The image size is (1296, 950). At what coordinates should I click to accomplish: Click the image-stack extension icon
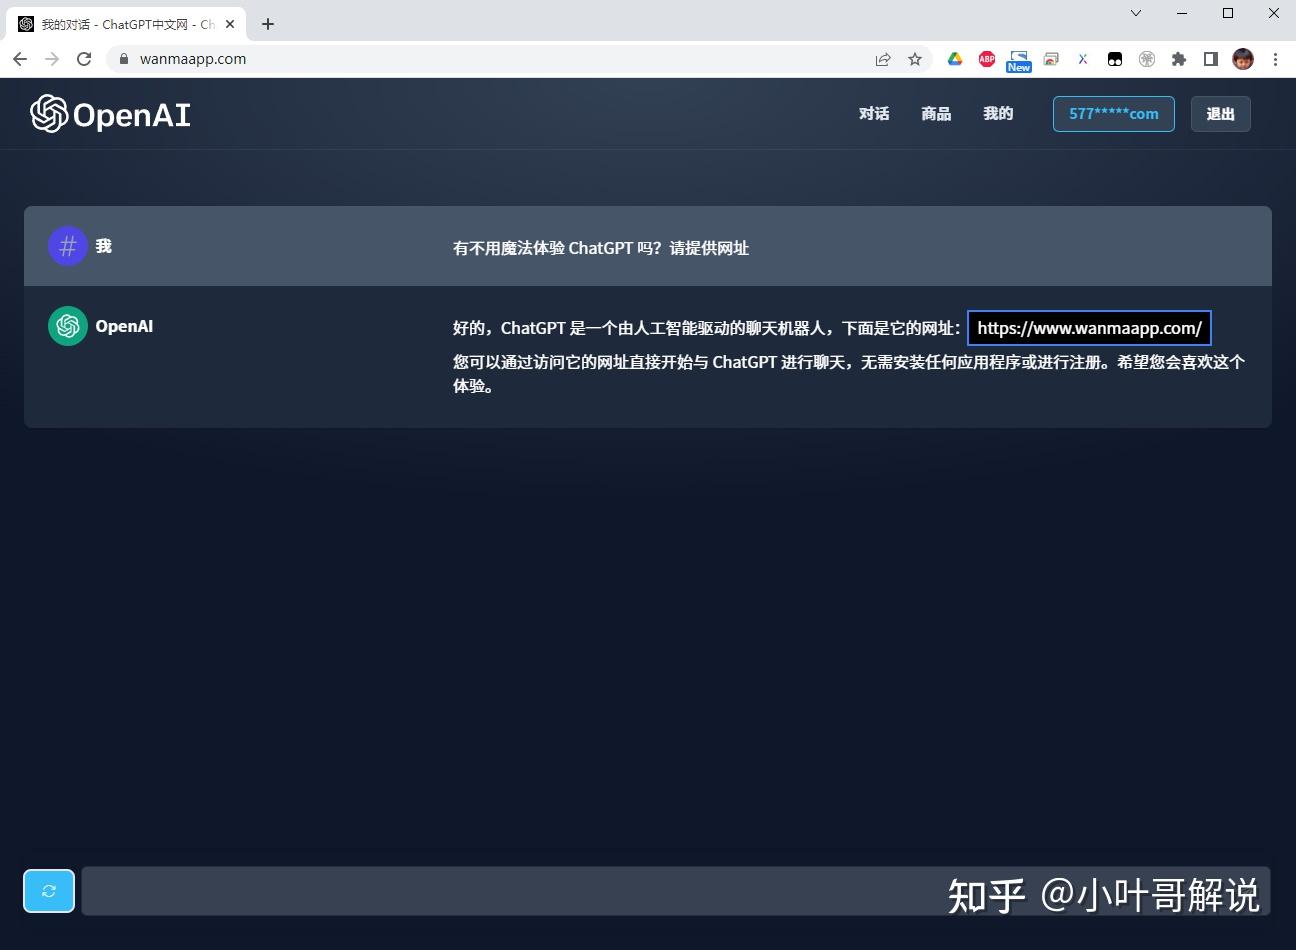1051,59
